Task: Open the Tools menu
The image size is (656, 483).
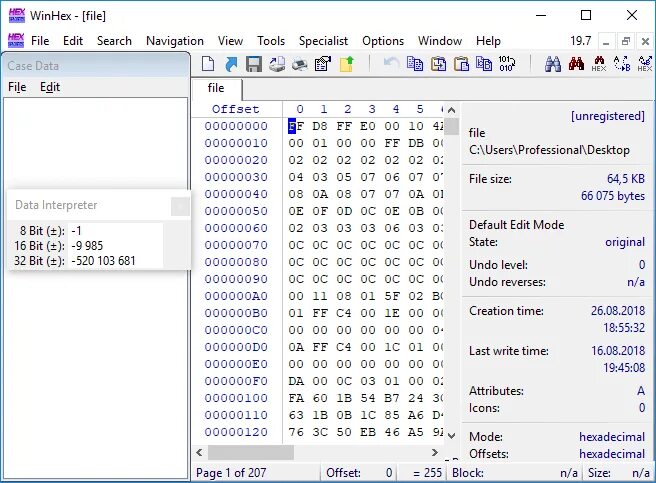Action: tap(271, 41)
